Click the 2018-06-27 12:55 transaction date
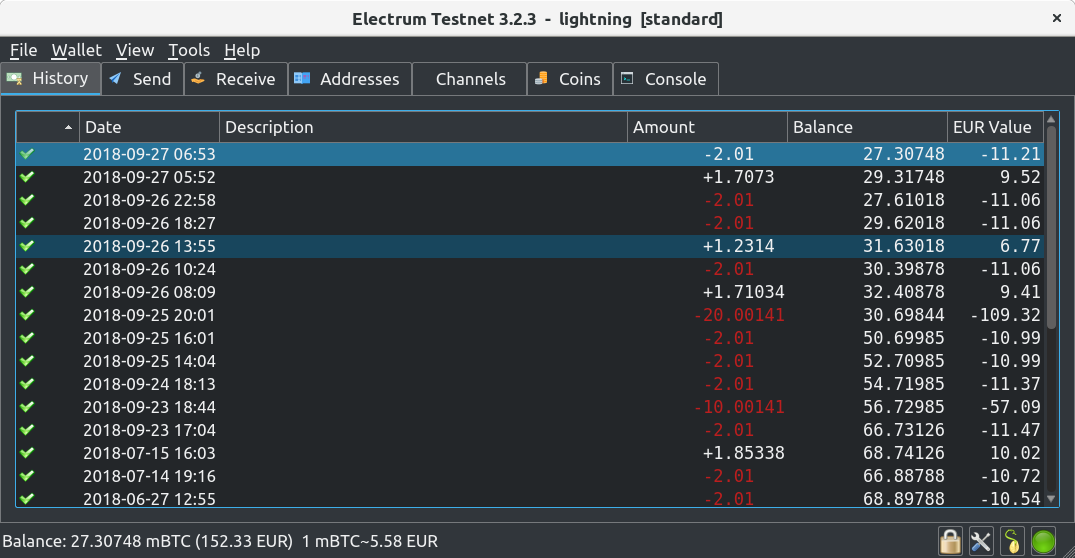The image size is (1075, 558). tap(149, 498)
